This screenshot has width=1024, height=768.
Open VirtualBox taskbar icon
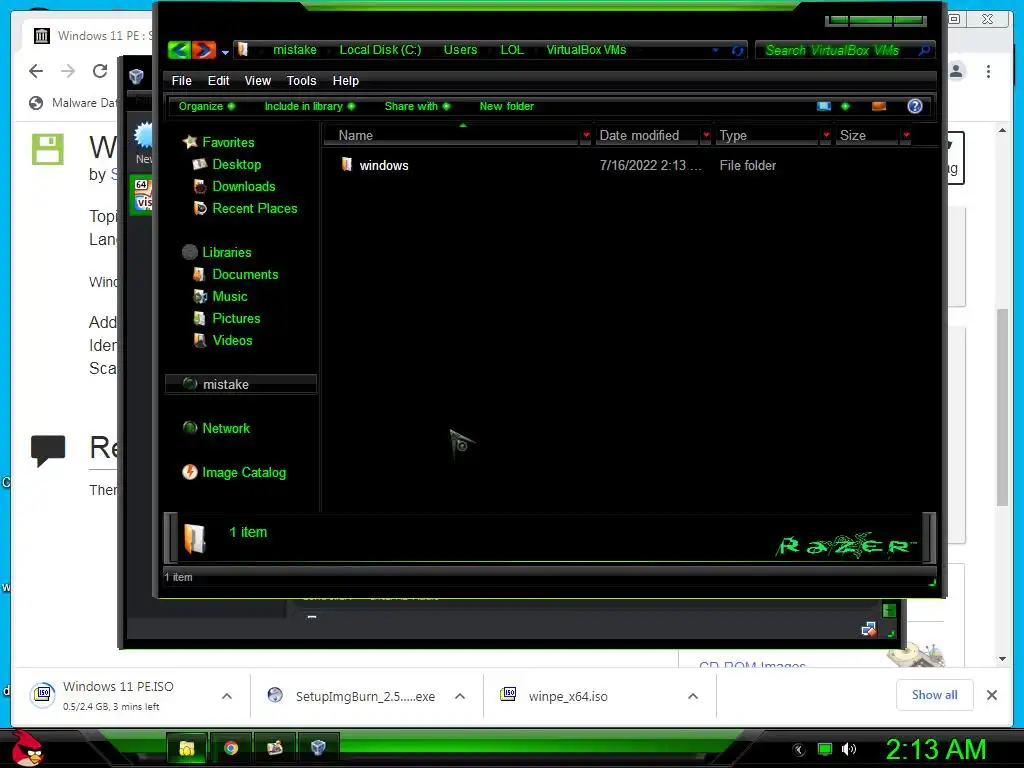pos(318,748)
